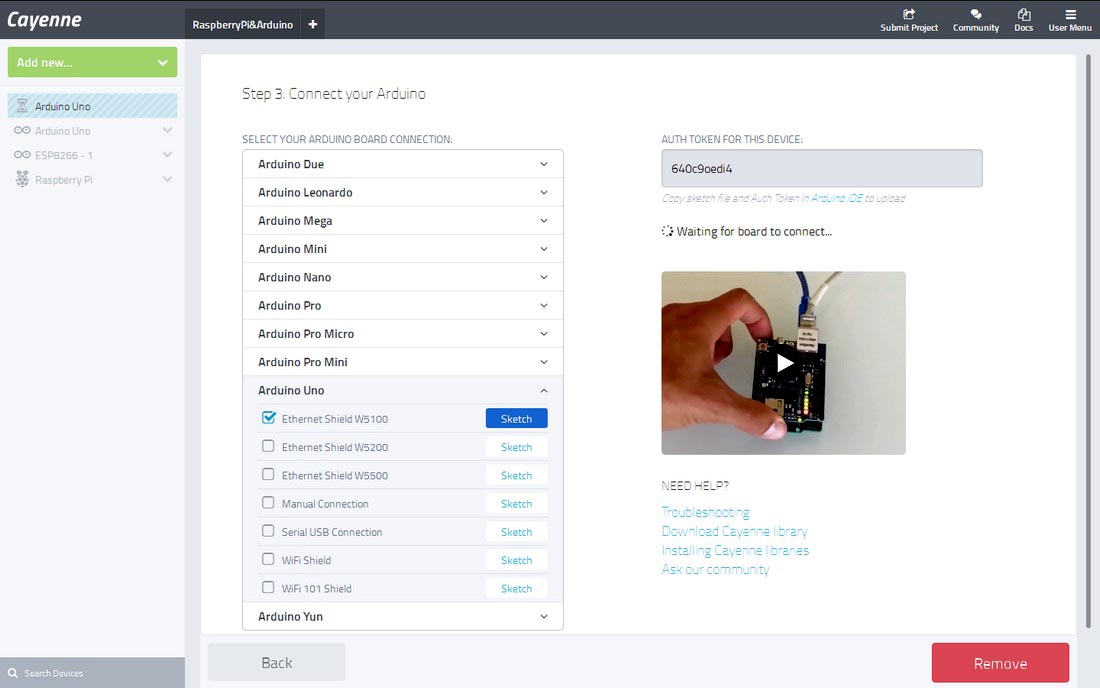Viewport: 1100px width, 688px height.
Task: Open Sketch for Manual Connection
Action: (516, 504)
